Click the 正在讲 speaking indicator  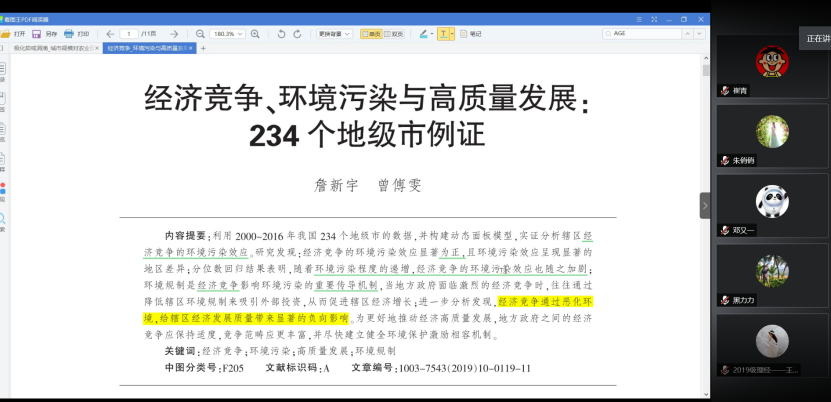coord(815,39)
